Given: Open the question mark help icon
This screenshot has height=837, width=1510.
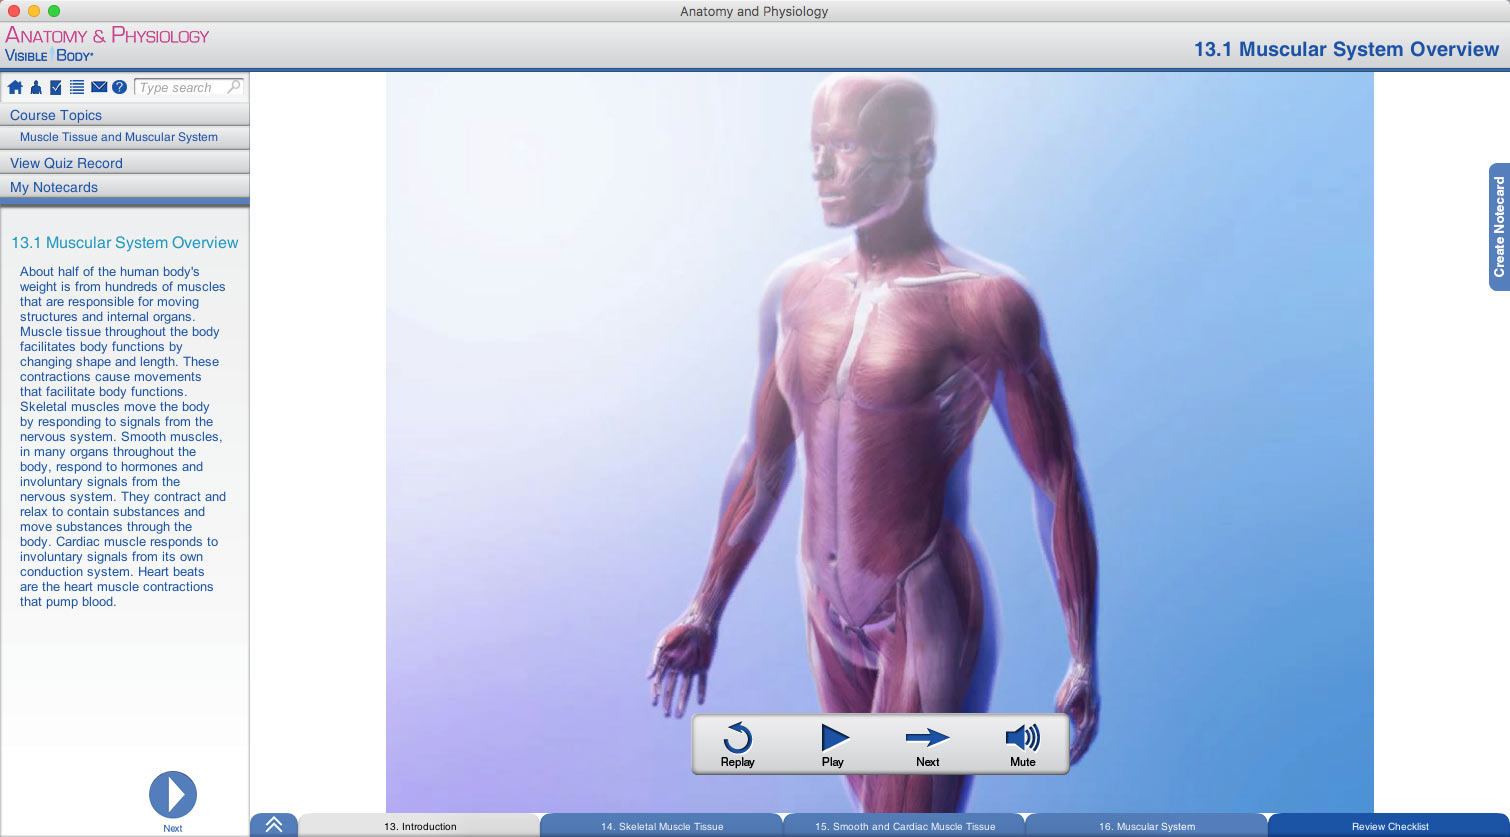Looking at the screenshot, I should click(x=119, y=88).
